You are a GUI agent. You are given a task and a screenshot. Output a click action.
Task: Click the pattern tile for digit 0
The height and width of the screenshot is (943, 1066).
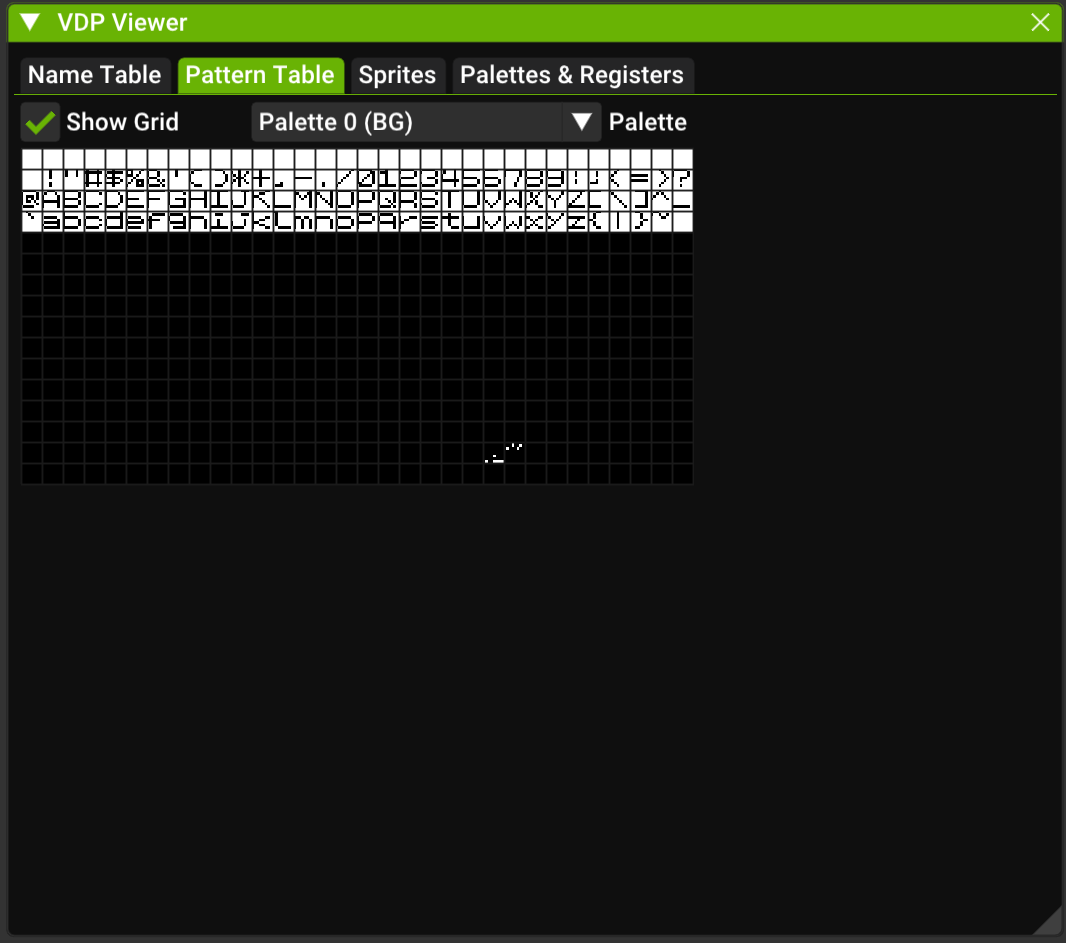368,180
